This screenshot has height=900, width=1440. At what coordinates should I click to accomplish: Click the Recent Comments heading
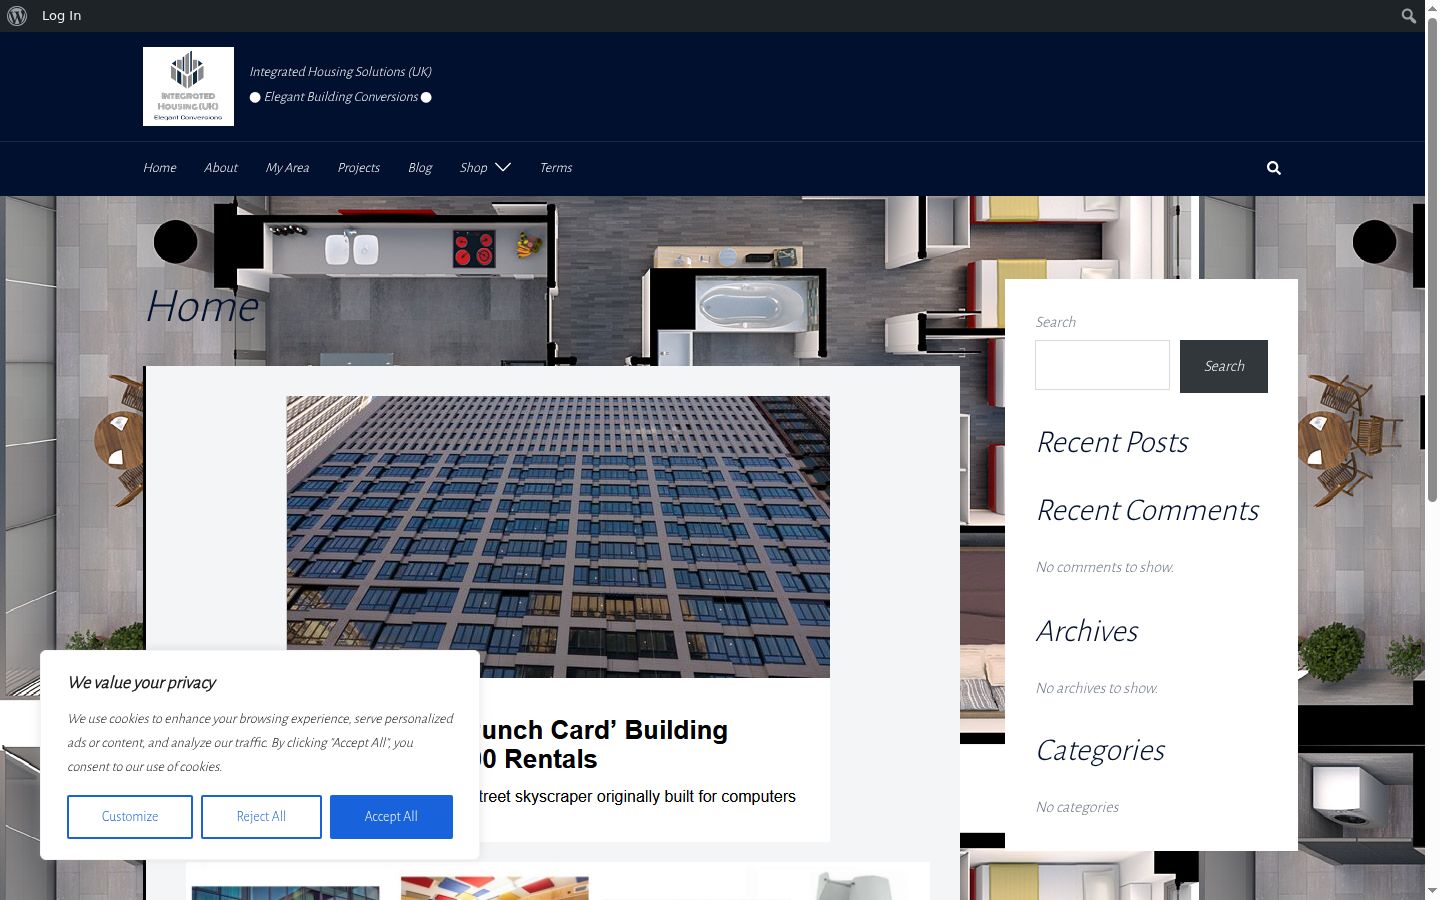1147,510
